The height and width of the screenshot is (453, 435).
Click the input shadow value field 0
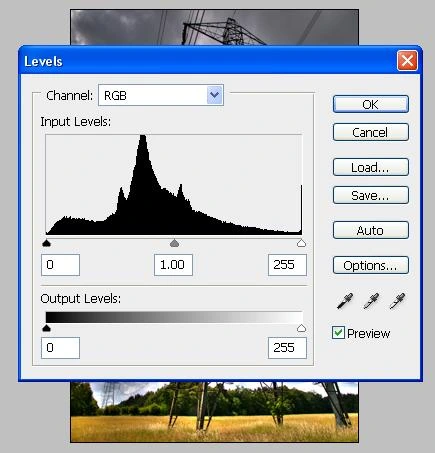(x=60, y=265)
